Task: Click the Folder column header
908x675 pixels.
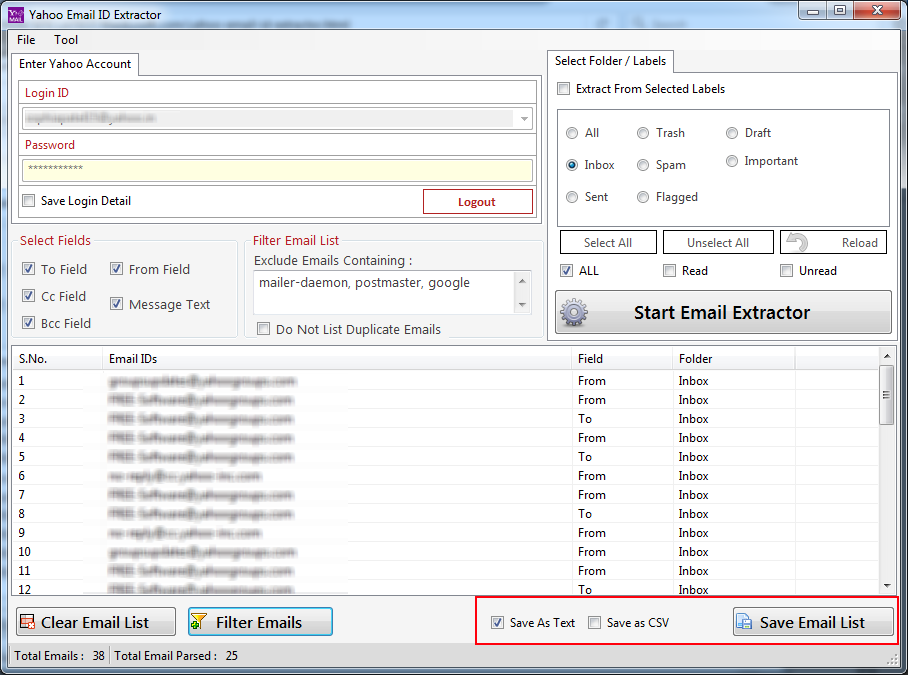Action: tap(734, 359)
